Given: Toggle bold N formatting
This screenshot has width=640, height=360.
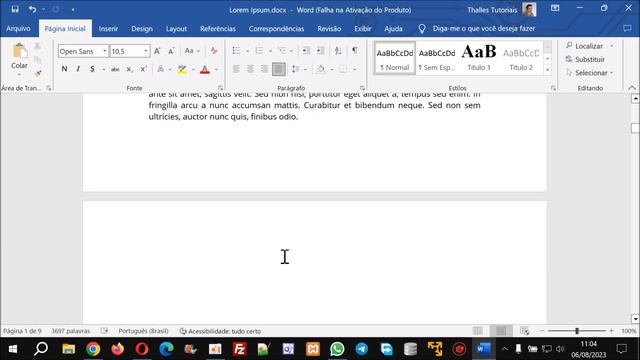Looking at the screenshot, I should pos(64,69).
